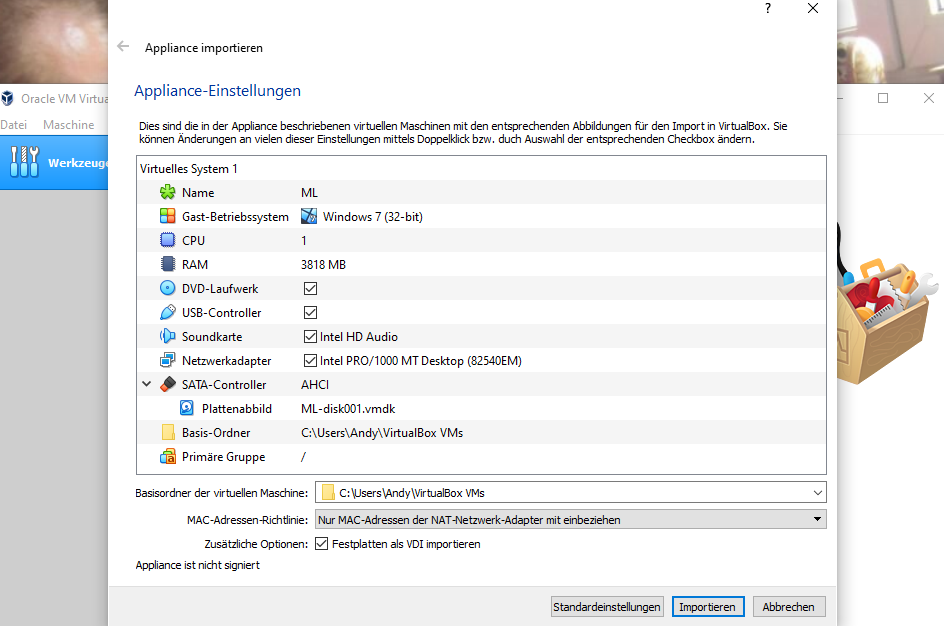Screen dimensions: 944x626
Task: Click the Soundkarte row label
Action: pos(212,336)
